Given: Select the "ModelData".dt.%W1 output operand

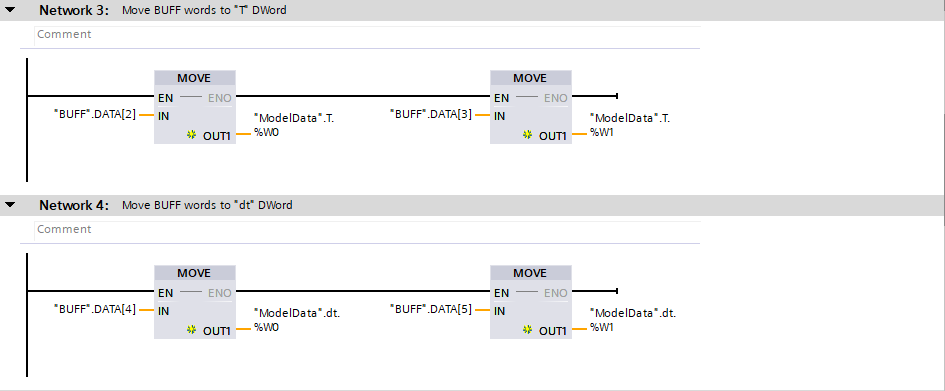Looking at the screenshot, I should [x=633, y=320].
